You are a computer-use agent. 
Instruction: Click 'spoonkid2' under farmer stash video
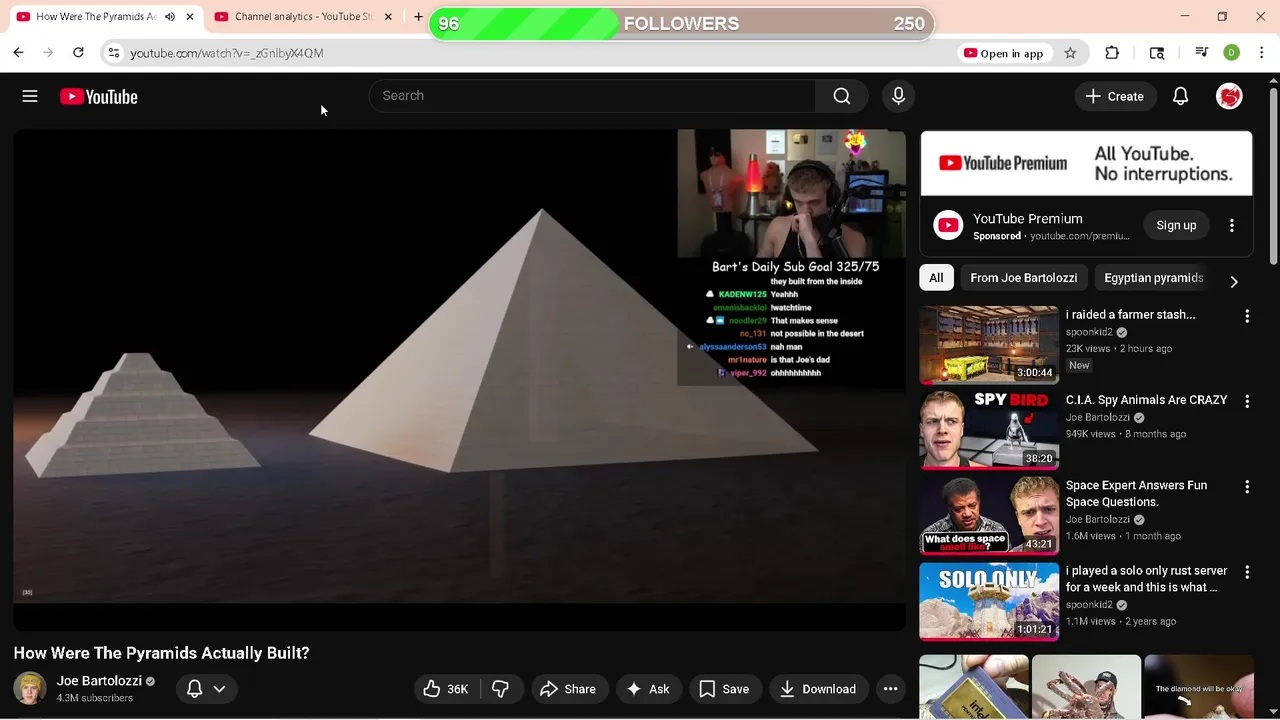pos(1089,332)
